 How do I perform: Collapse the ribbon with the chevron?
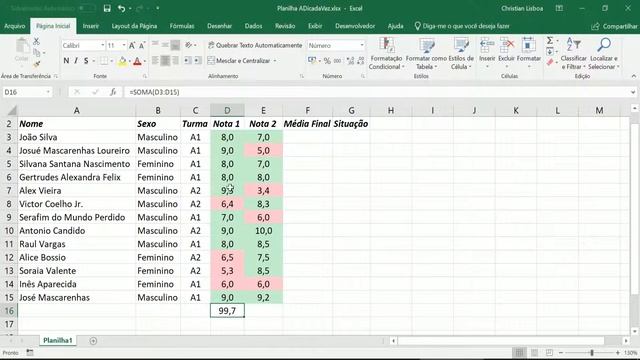[x=633, y=76]
